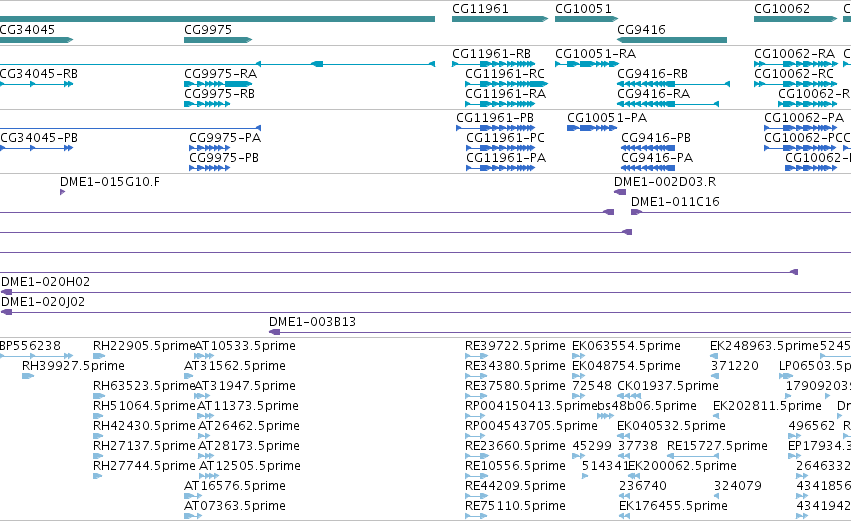Open protein CG9975-PA
This screenshot has height=521, width=851.
225,138
